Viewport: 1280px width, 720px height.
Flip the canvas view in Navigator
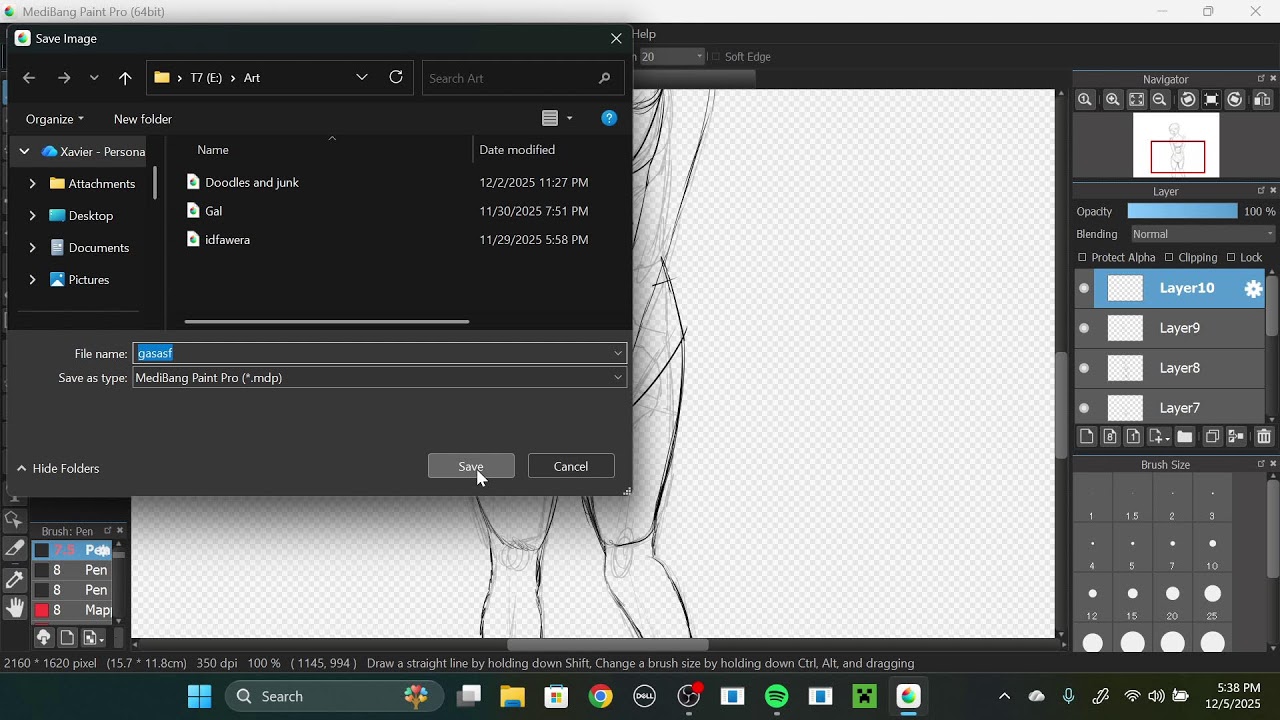click(x=1262, y=100)
